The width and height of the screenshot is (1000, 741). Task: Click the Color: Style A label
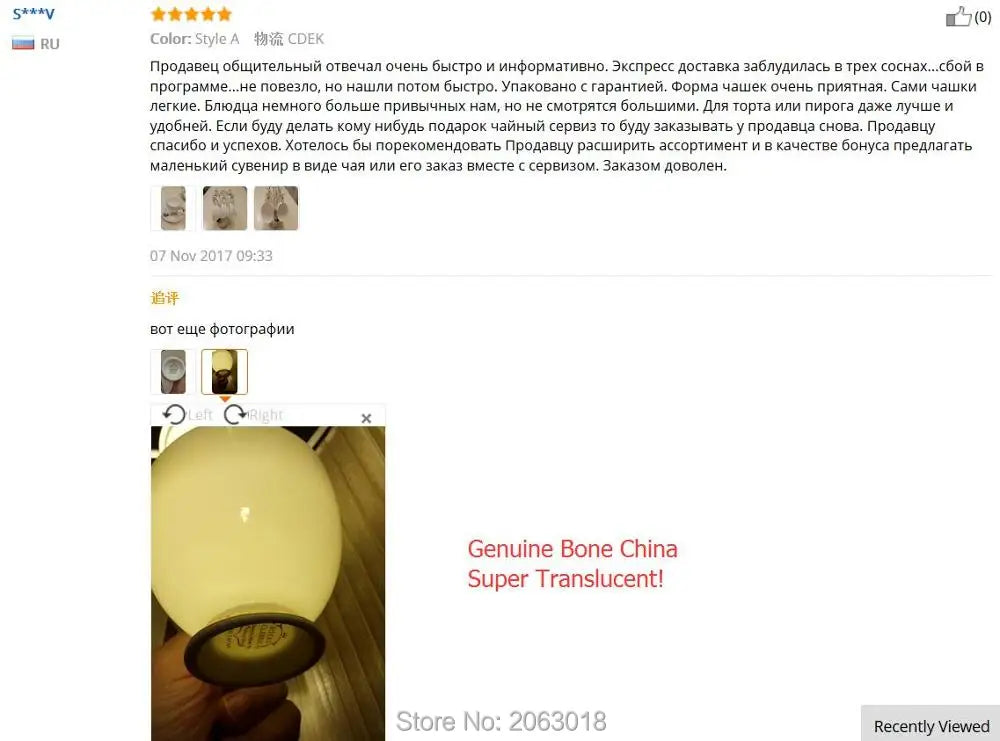click(x=195, y=39)
